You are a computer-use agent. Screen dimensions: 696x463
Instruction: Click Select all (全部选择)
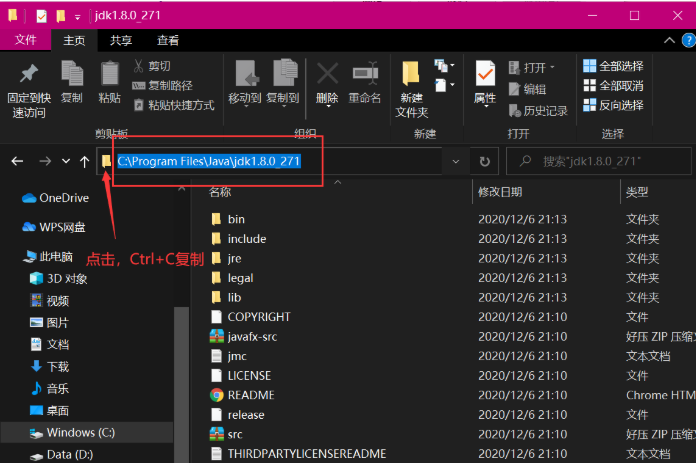(x=613, y=66)
